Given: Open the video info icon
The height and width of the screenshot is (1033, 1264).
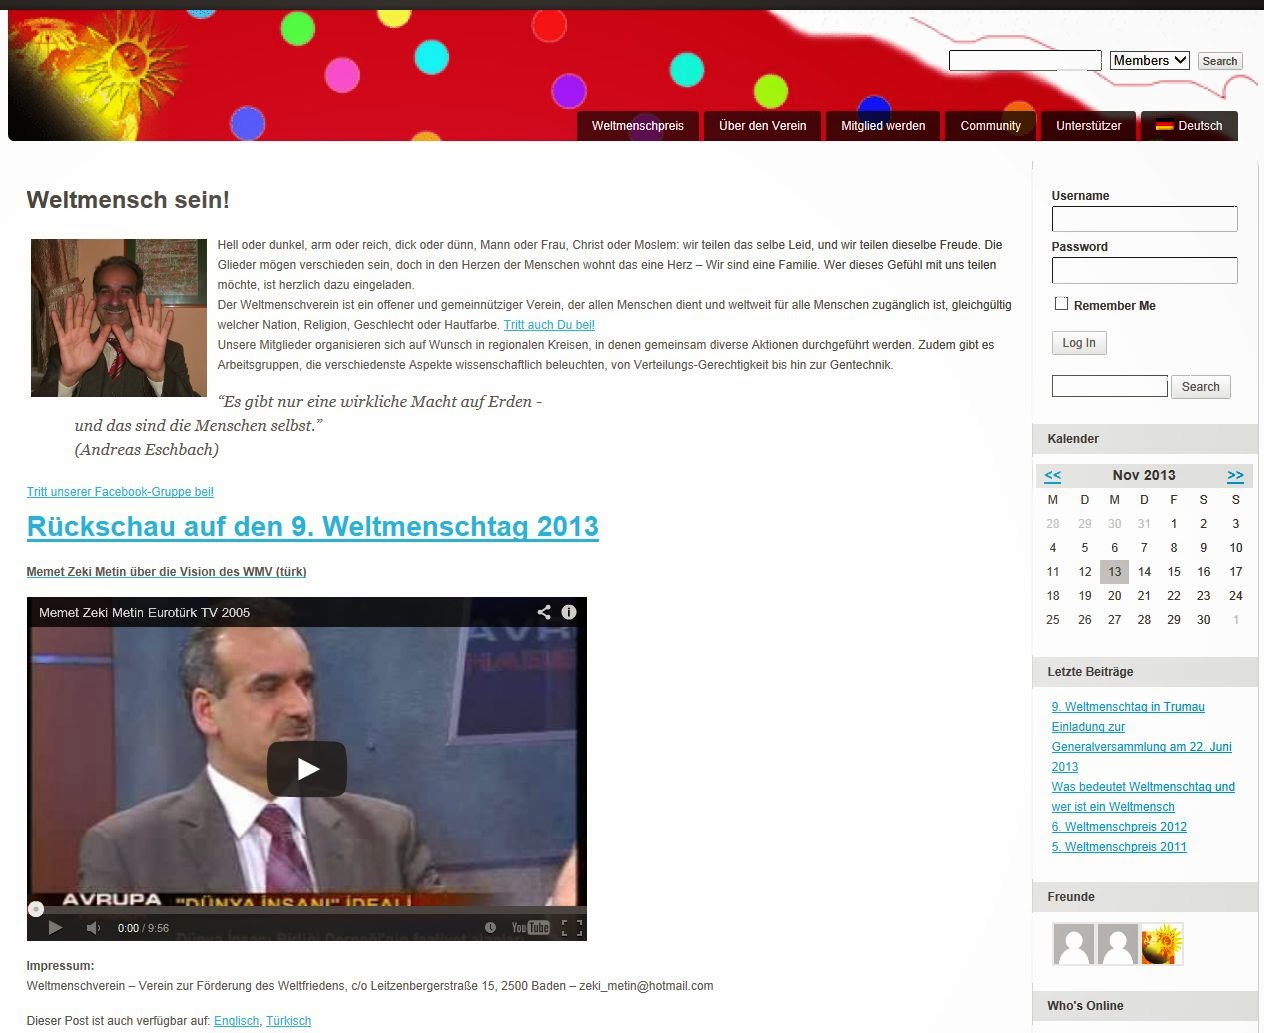Looking at the screenshot, I should [x=569, y=612].
